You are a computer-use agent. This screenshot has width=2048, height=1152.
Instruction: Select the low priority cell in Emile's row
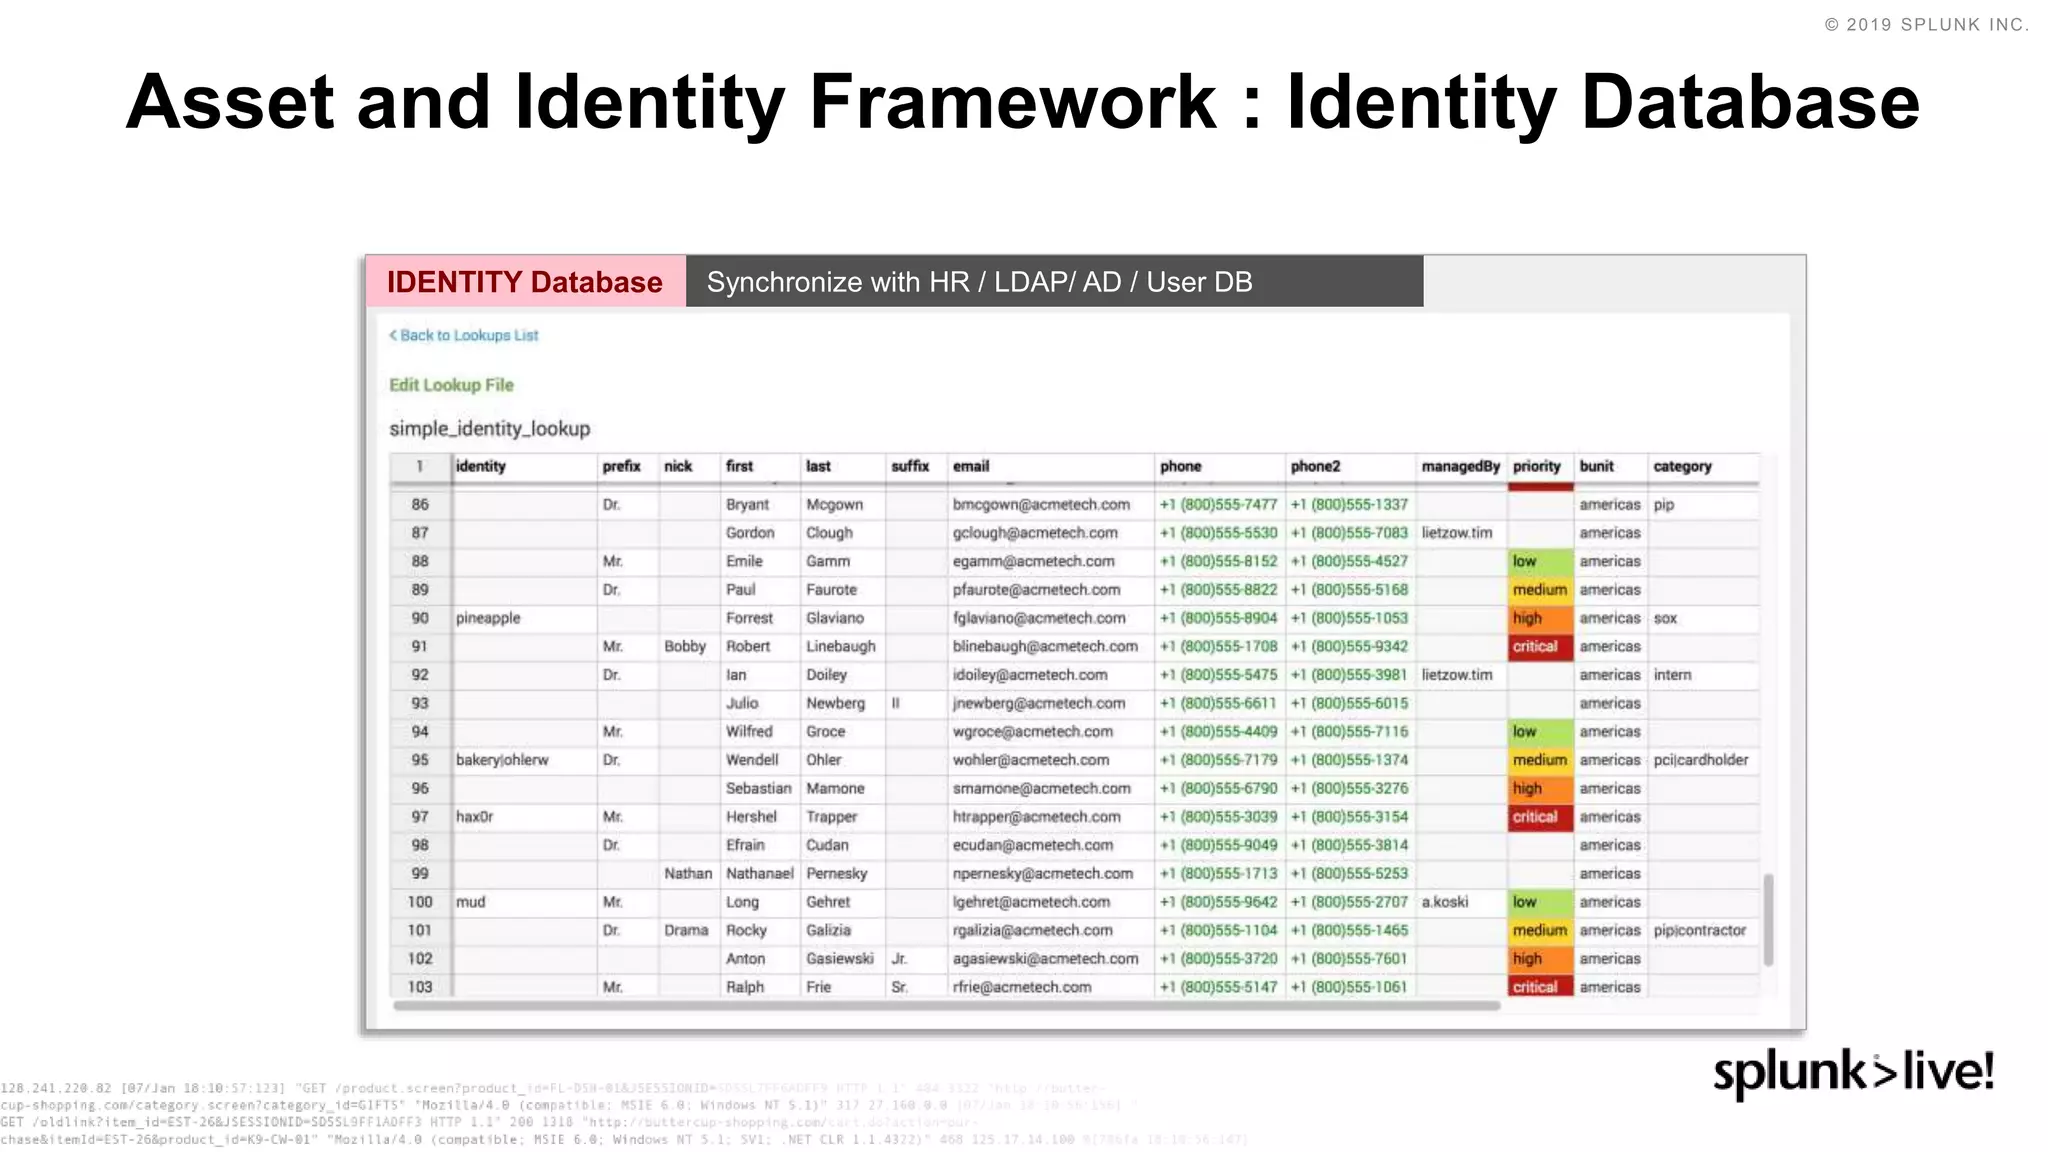1540,562
